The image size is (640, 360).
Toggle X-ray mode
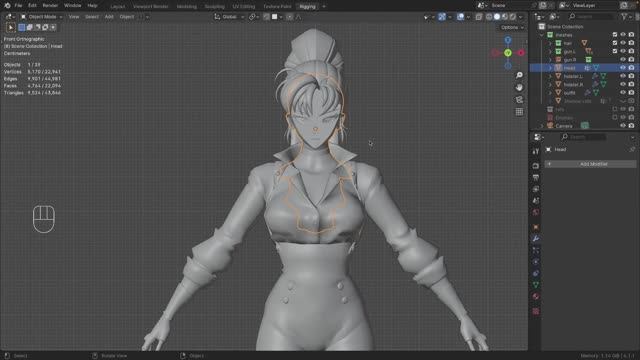(x=479, y=17)
